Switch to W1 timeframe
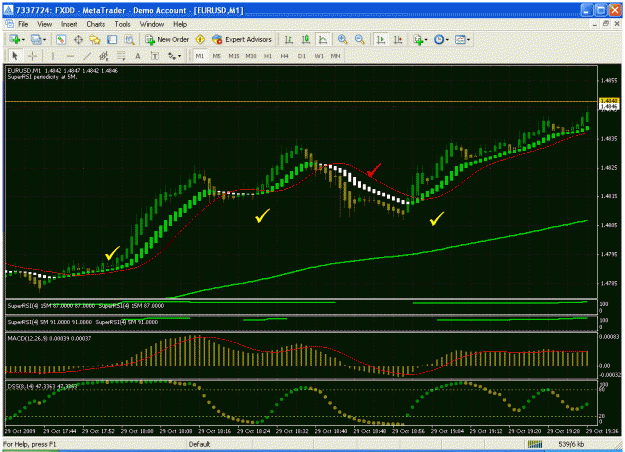The width and height of the screenshot is (625, 452). point(319,56)
